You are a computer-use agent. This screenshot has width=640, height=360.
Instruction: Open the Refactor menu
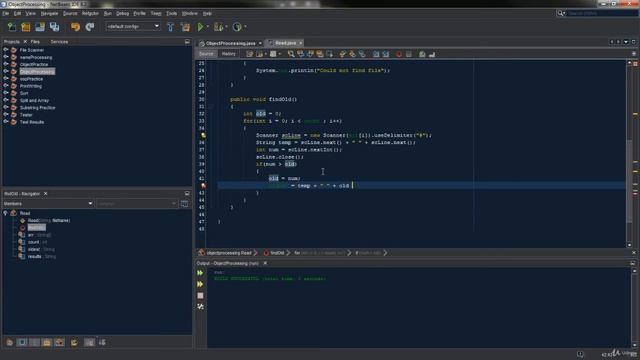coord(90,13)
